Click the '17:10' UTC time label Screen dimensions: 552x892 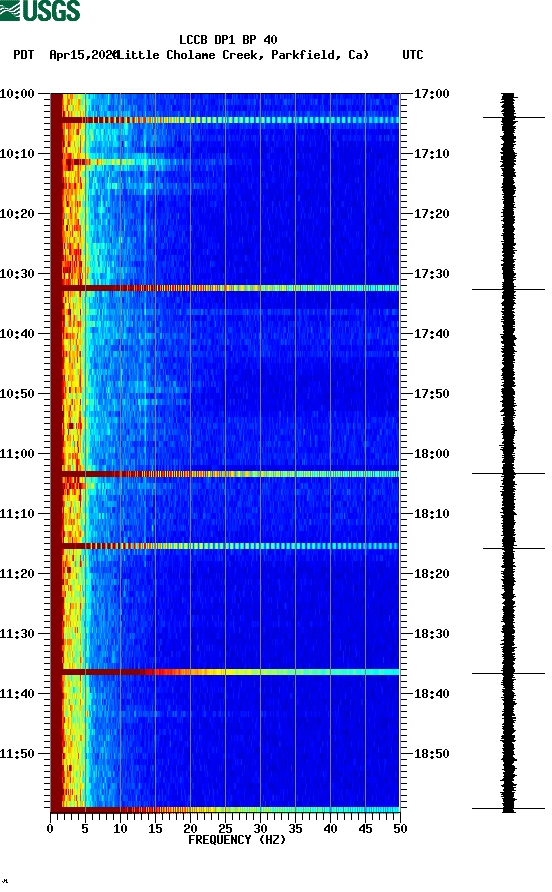coord(432,154)
